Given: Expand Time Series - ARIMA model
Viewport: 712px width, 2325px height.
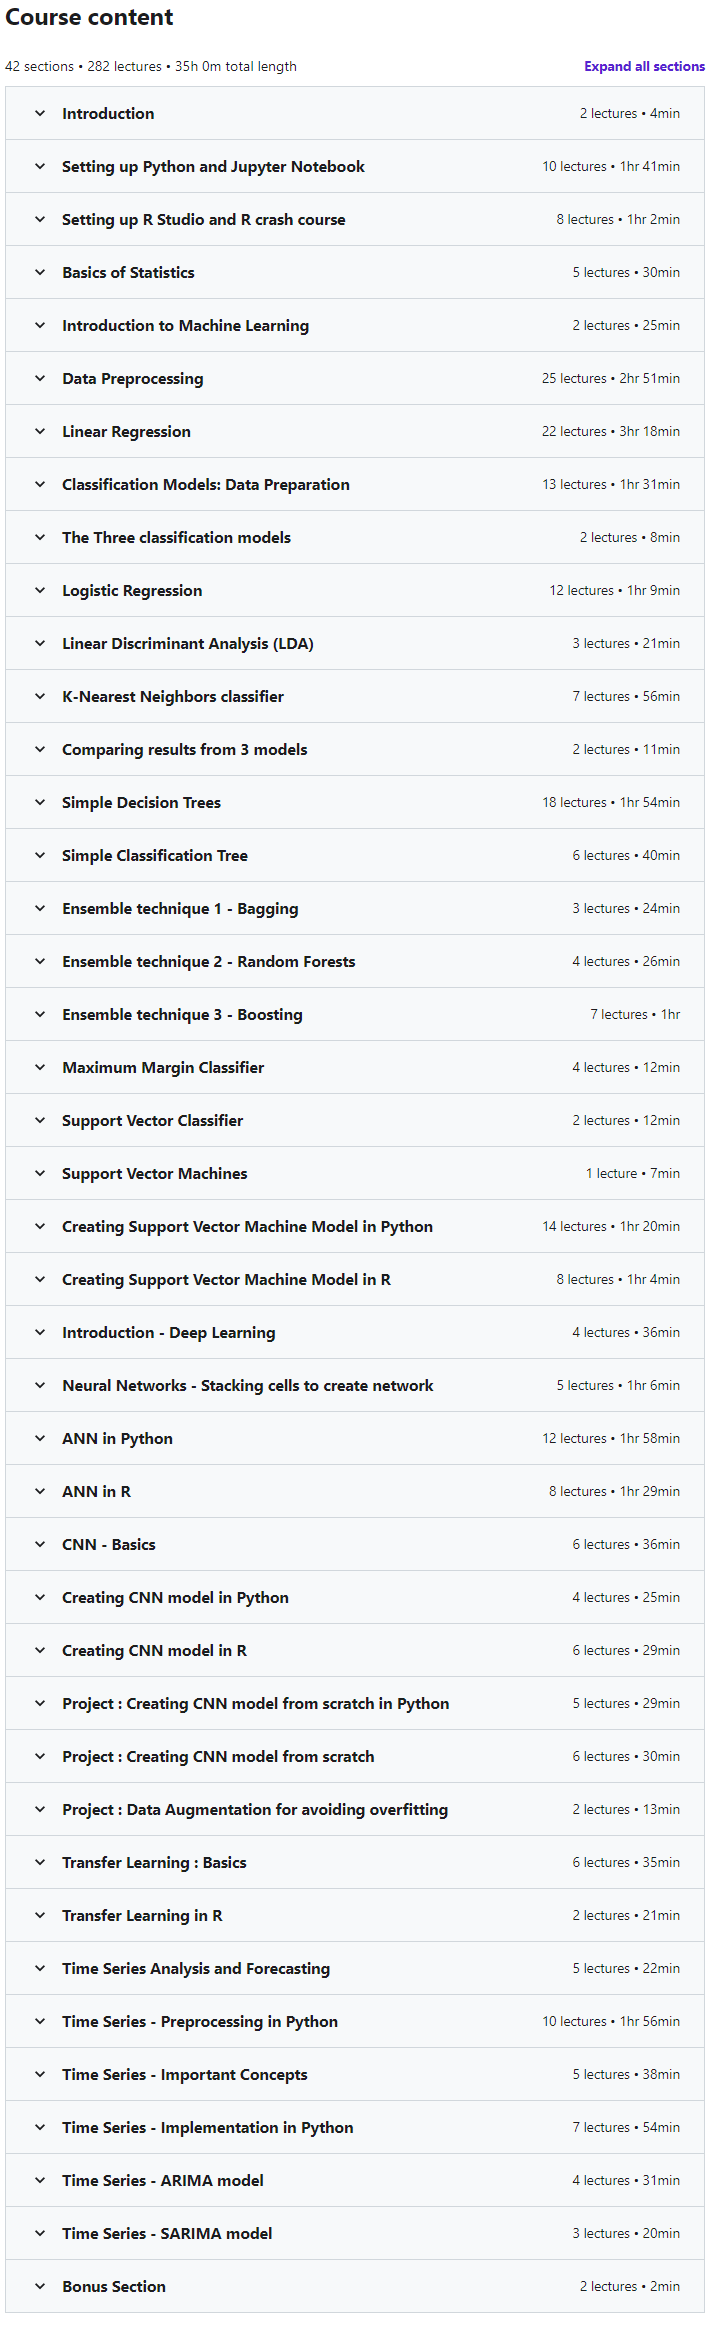Looking at the screenshot, I should tap(355, 2180).
